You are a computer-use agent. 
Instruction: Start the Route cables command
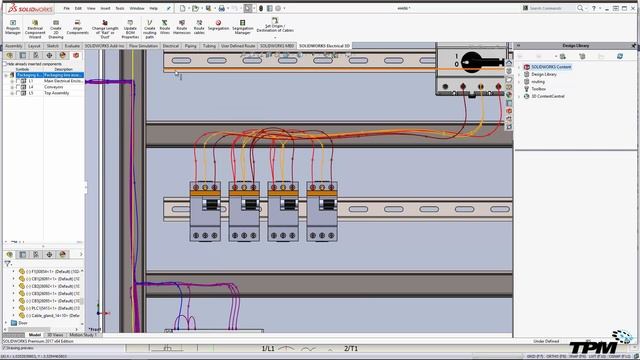(199, 27)
